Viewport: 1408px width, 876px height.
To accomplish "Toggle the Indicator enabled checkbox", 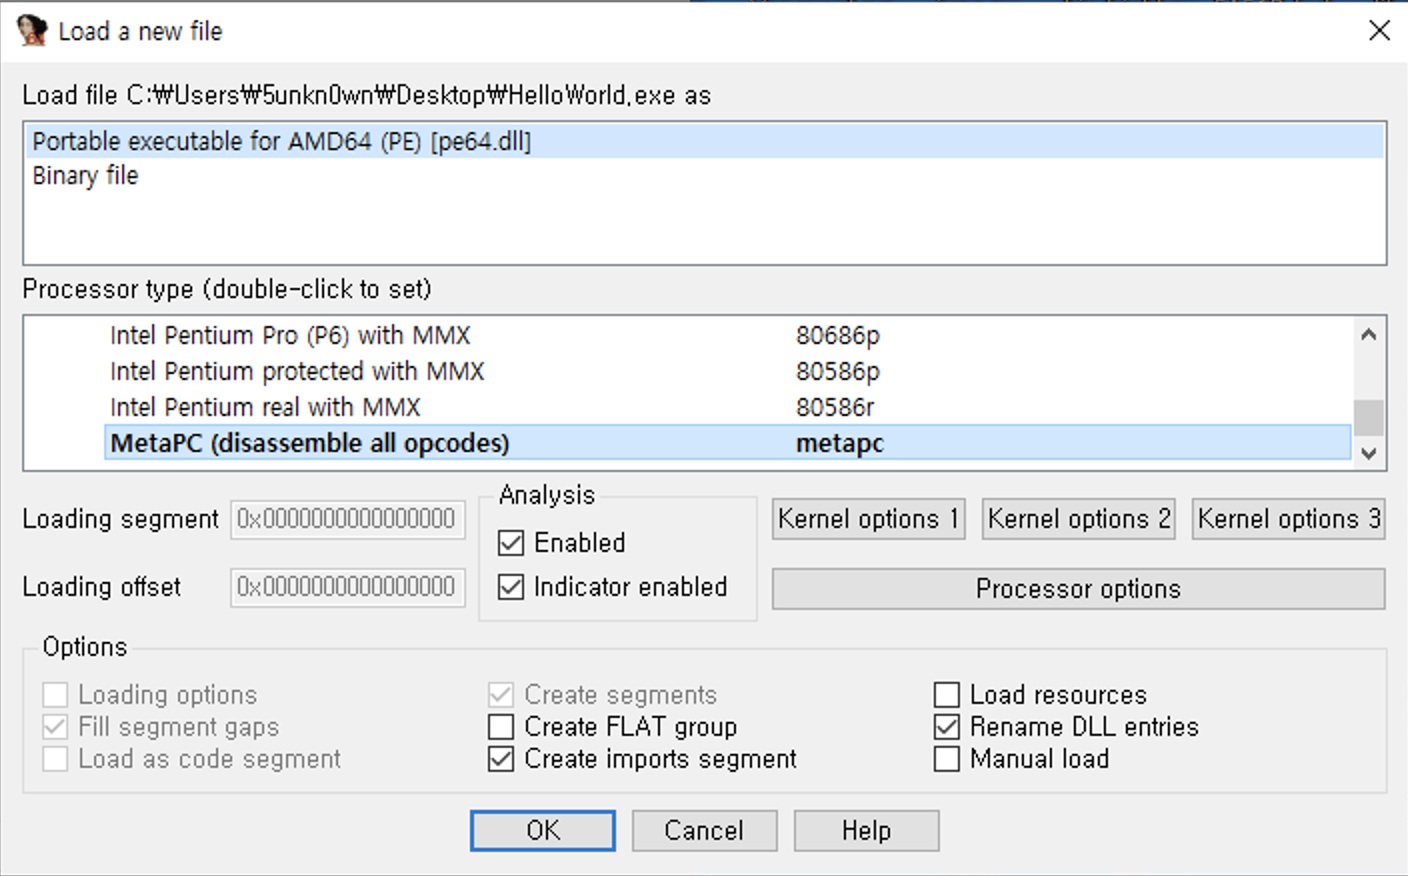I will pos(511,587).
